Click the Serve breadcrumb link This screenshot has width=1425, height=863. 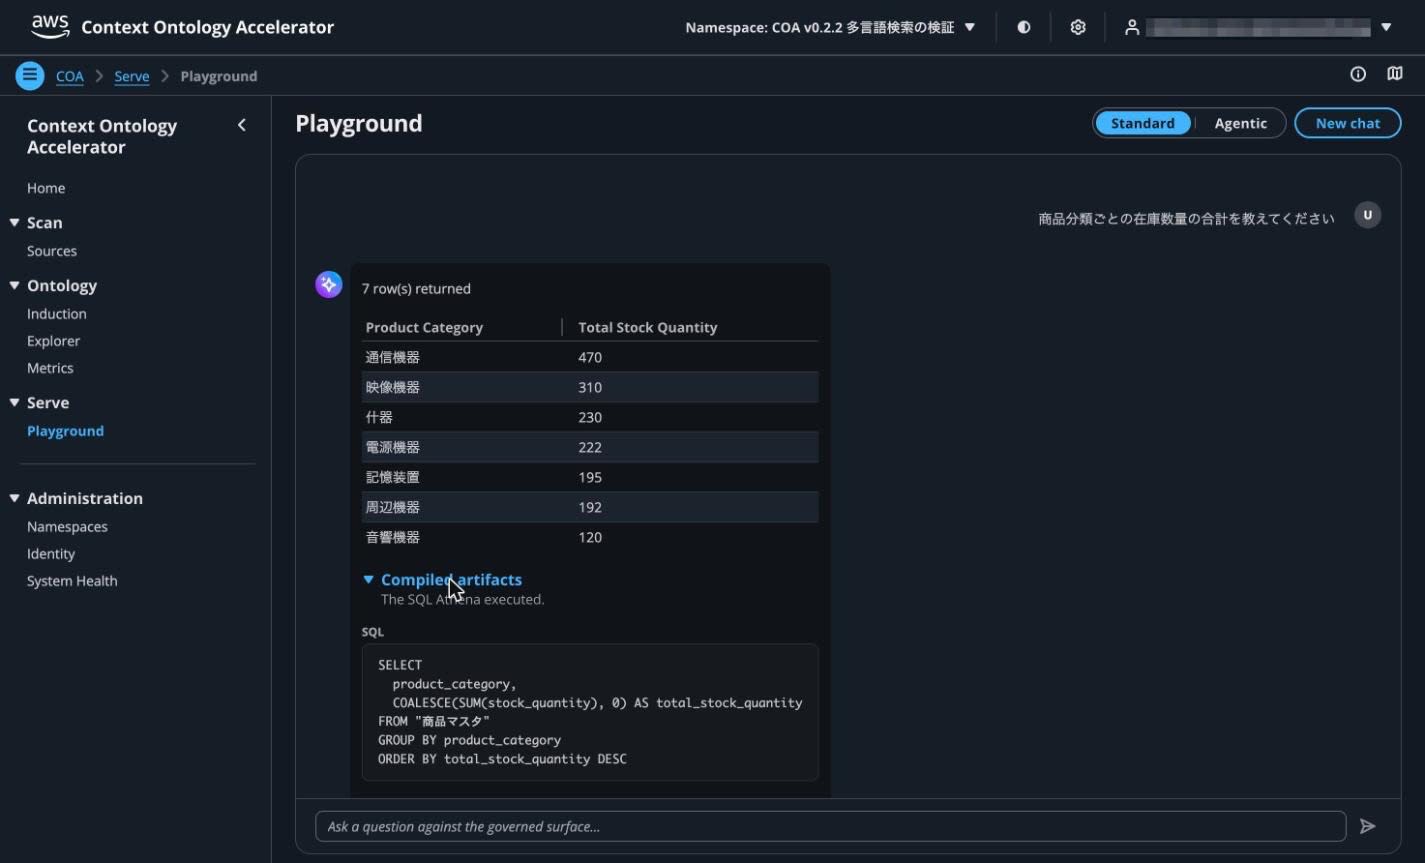132,76
